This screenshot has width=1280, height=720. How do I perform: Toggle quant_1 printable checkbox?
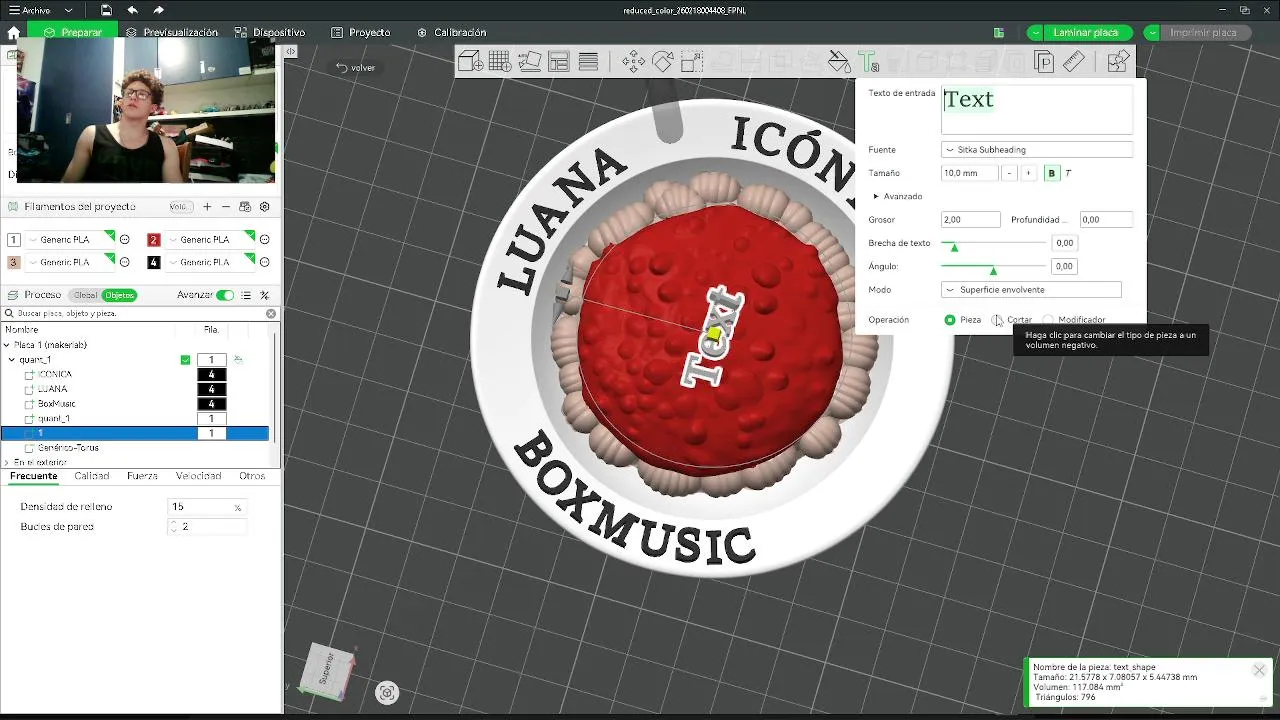[185, 360]
